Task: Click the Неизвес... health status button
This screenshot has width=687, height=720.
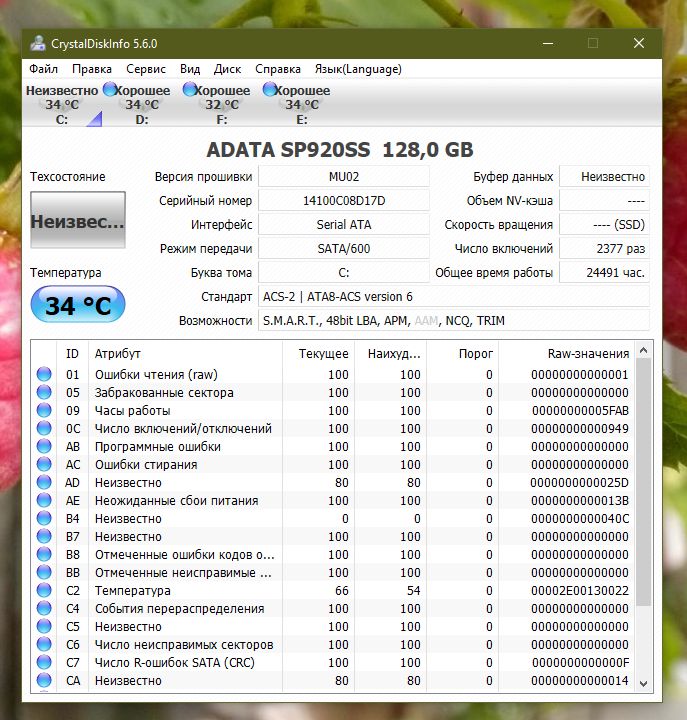Action: (x=78, y=220)
